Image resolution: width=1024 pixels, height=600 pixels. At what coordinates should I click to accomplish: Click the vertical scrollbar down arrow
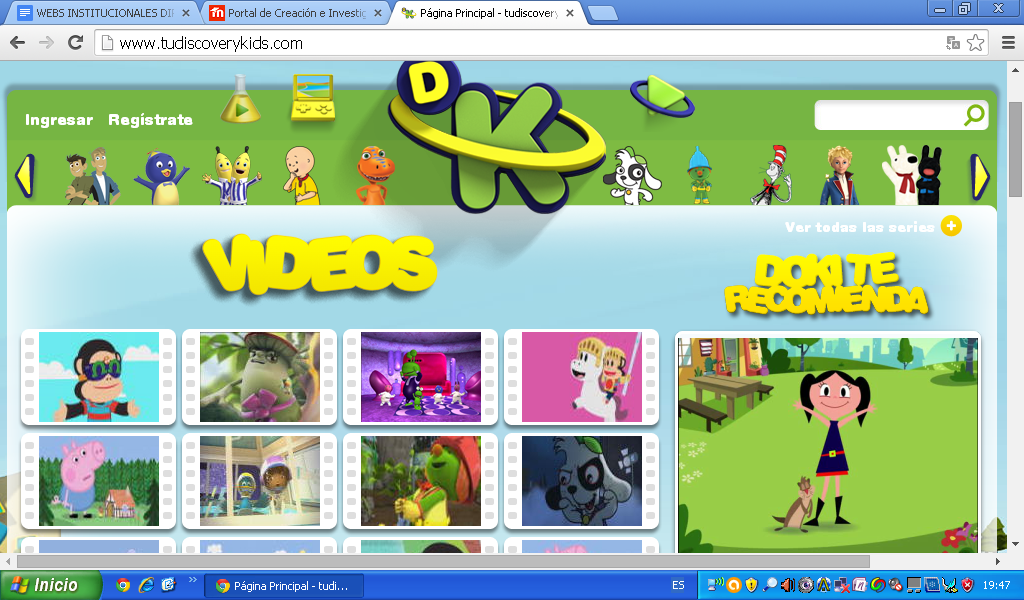1016,543
